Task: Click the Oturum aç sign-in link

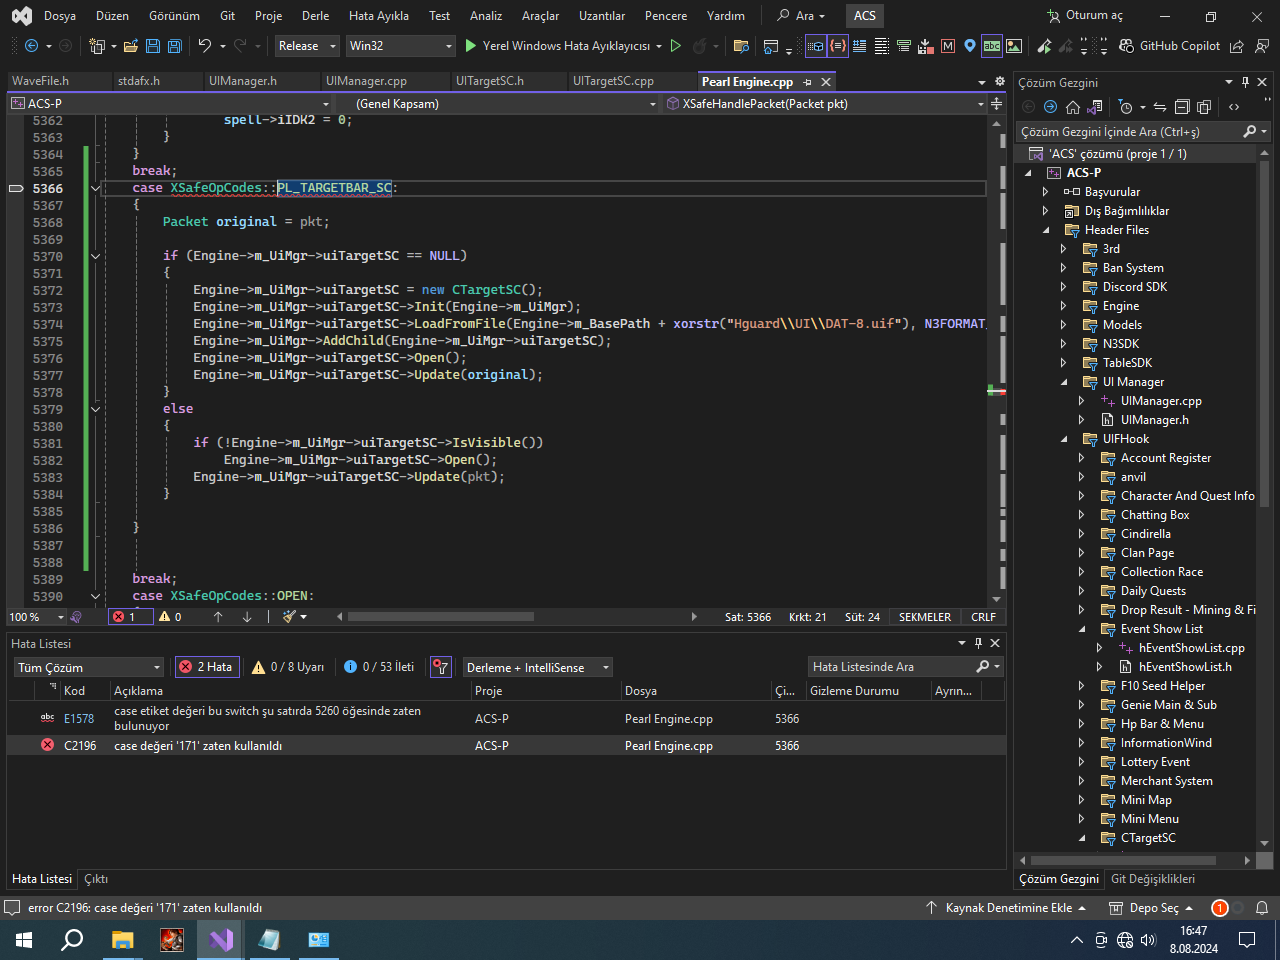Action: [1085, 16]
